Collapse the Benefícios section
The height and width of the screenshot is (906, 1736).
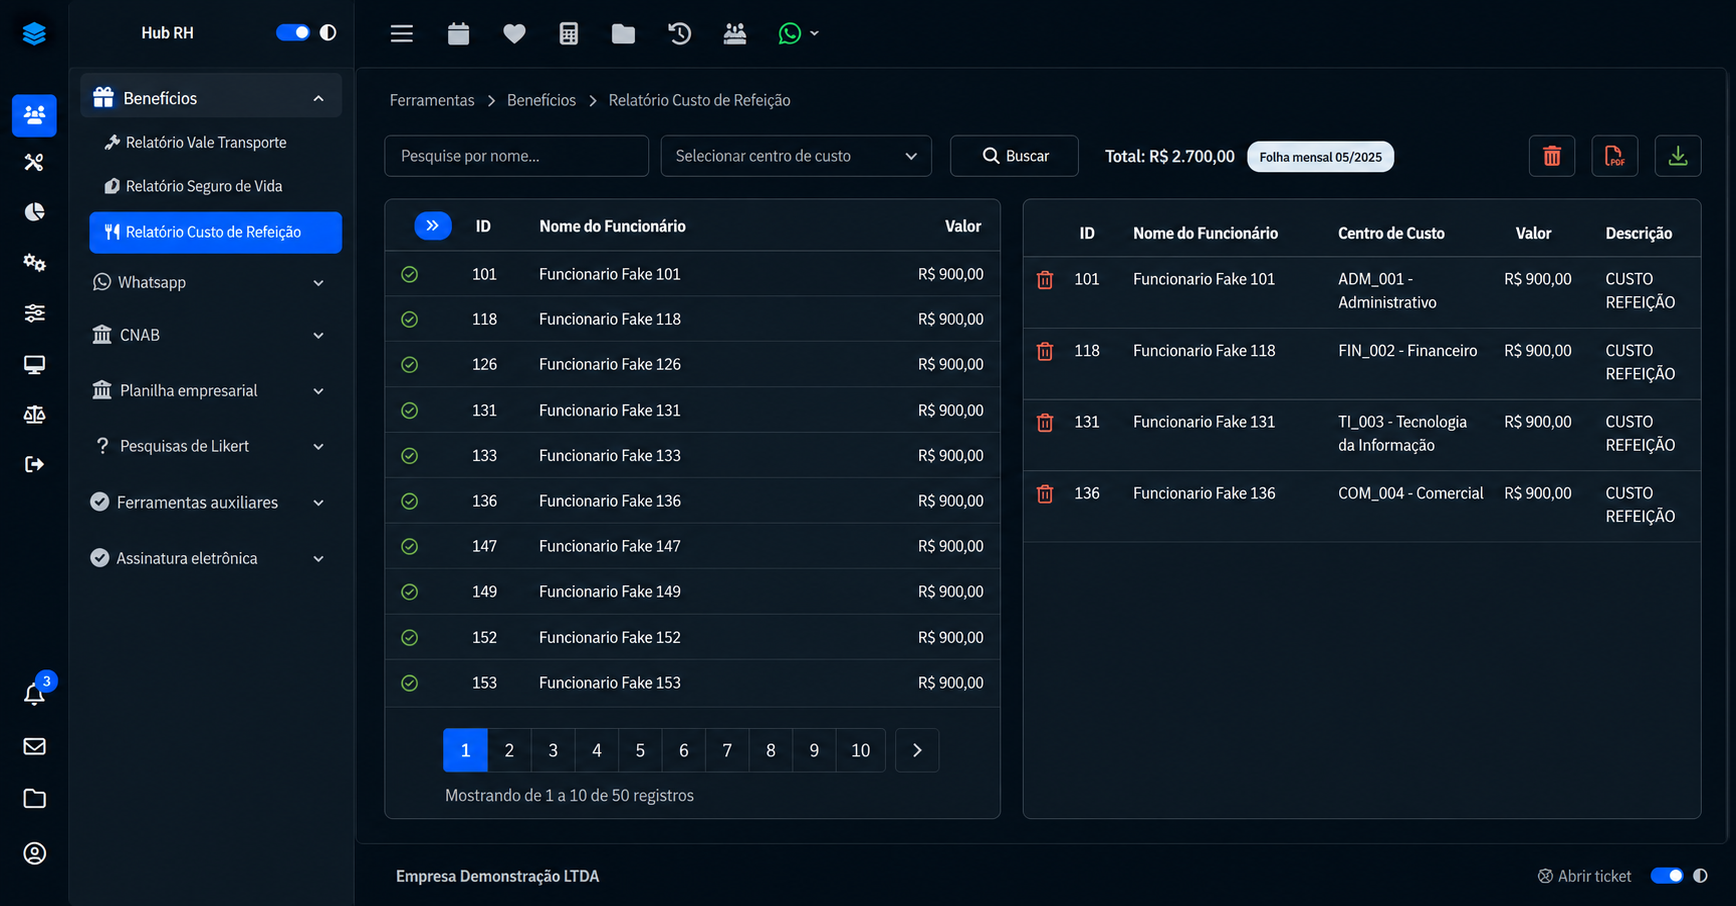[x=211, y=98]
